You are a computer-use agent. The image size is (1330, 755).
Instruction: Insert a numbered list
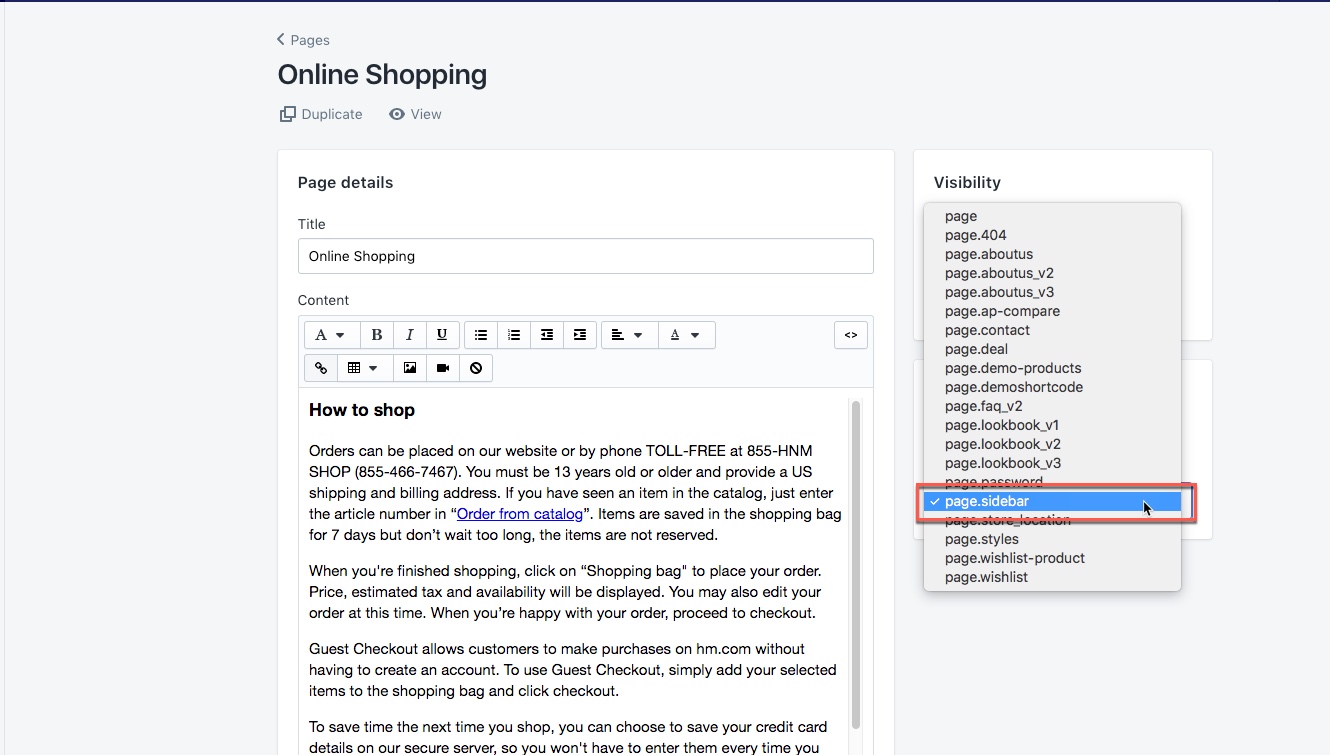[514, 335]
